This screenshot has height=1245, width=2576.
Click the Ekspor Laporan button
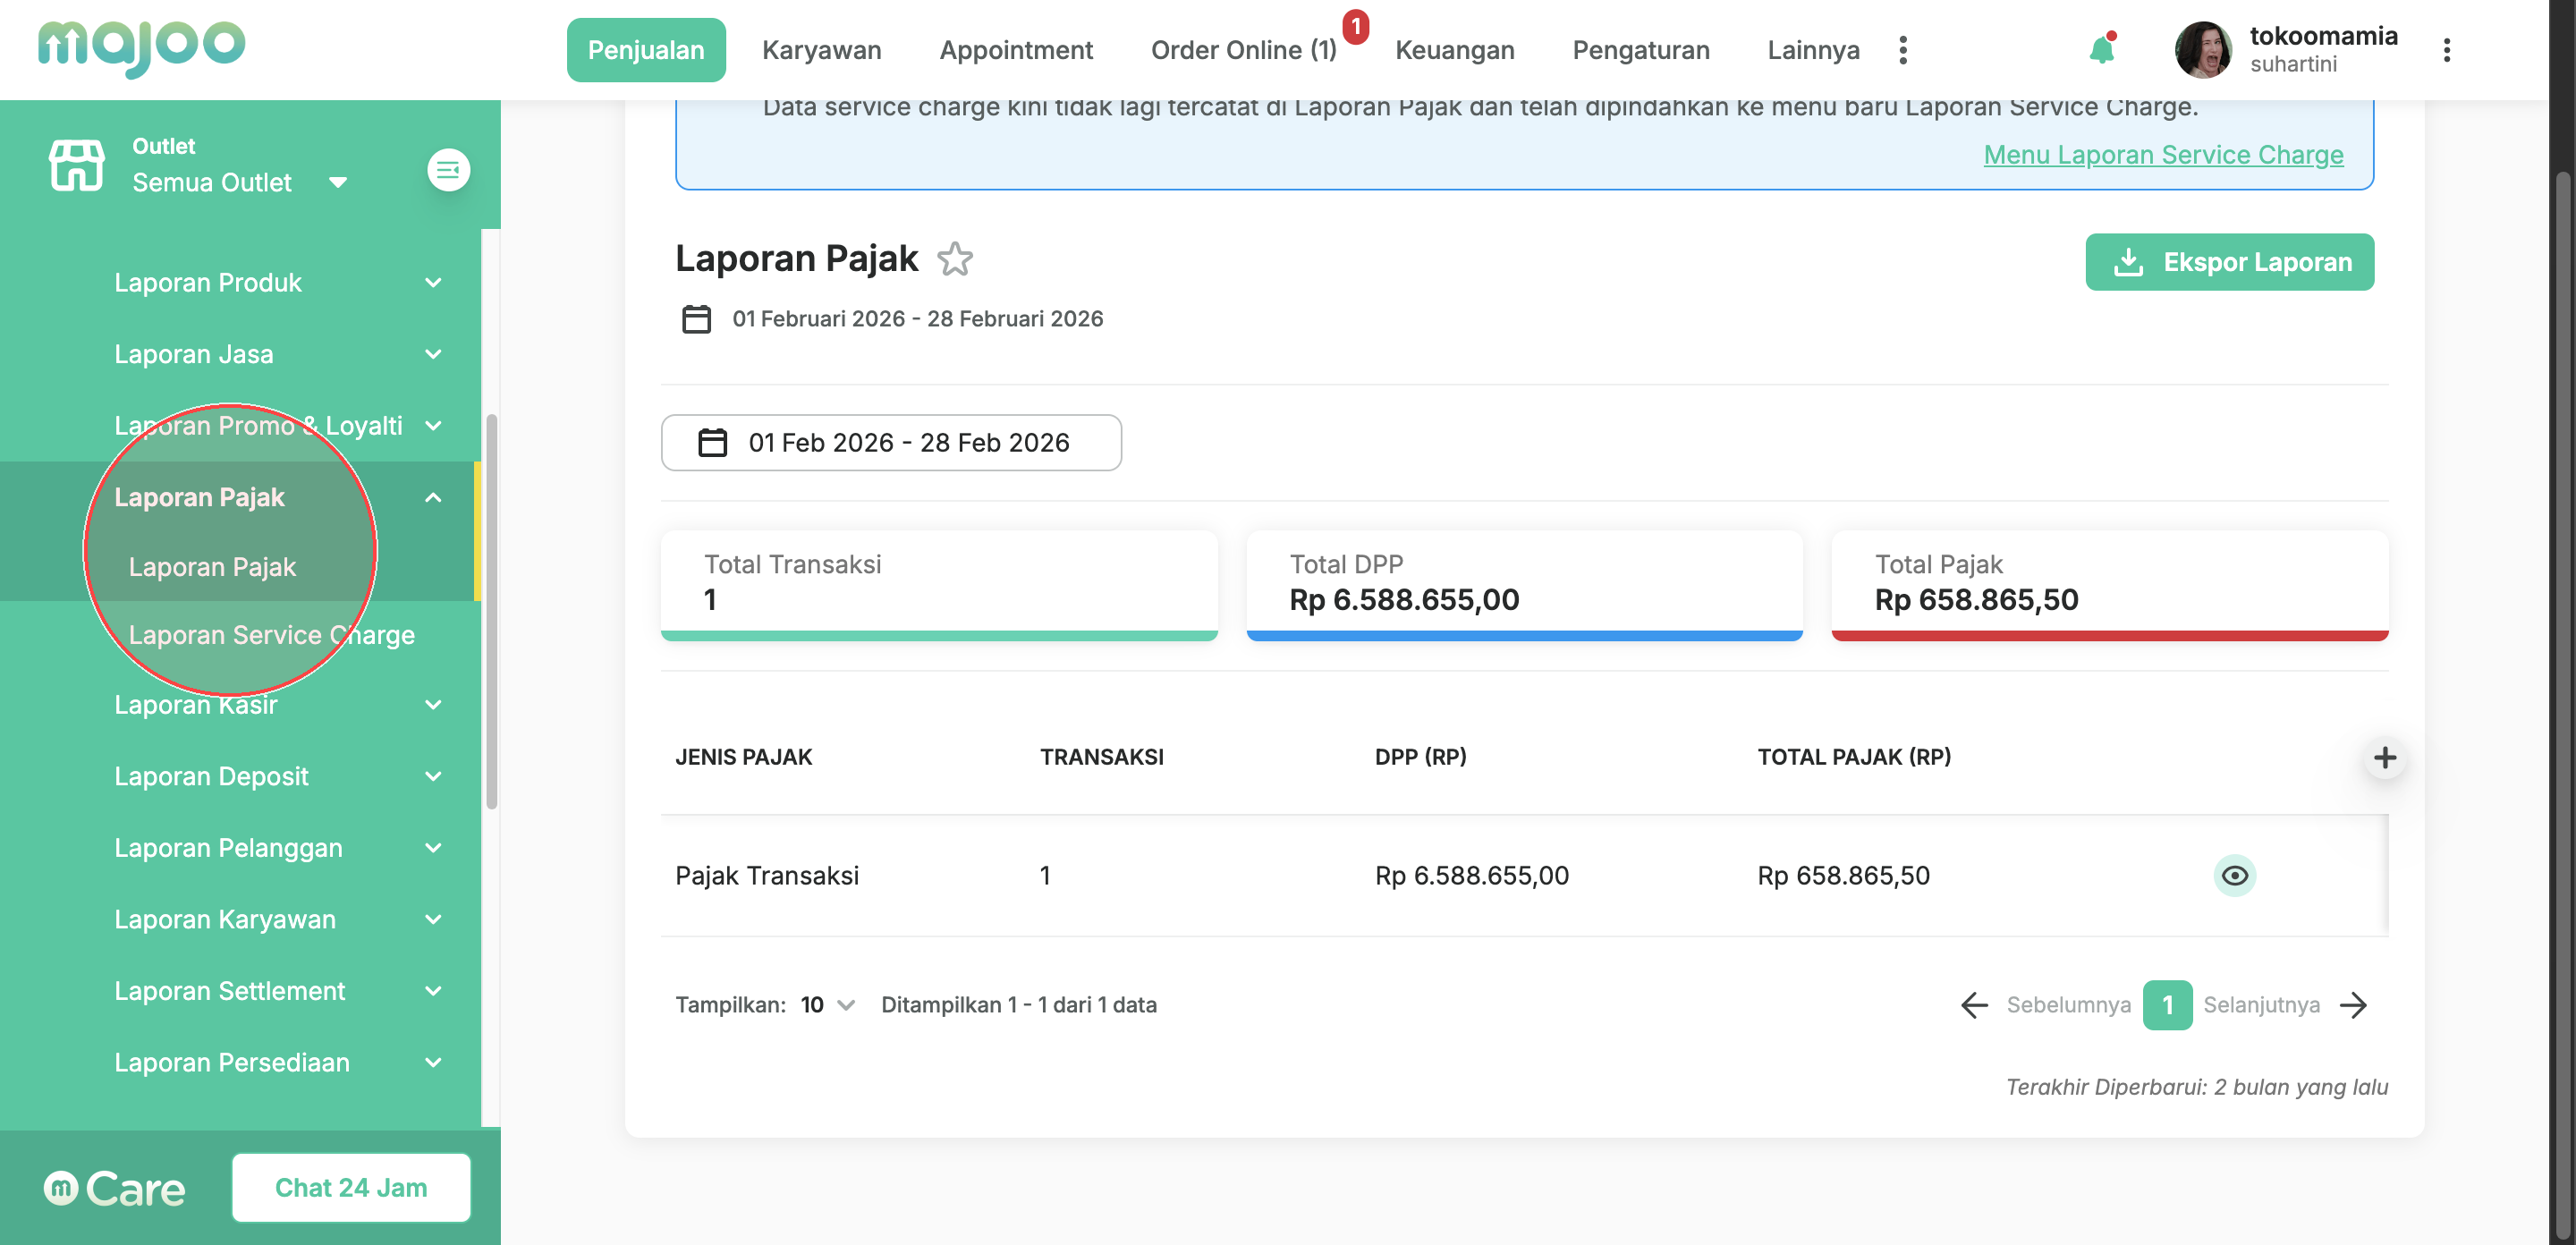coord(2229,262)
